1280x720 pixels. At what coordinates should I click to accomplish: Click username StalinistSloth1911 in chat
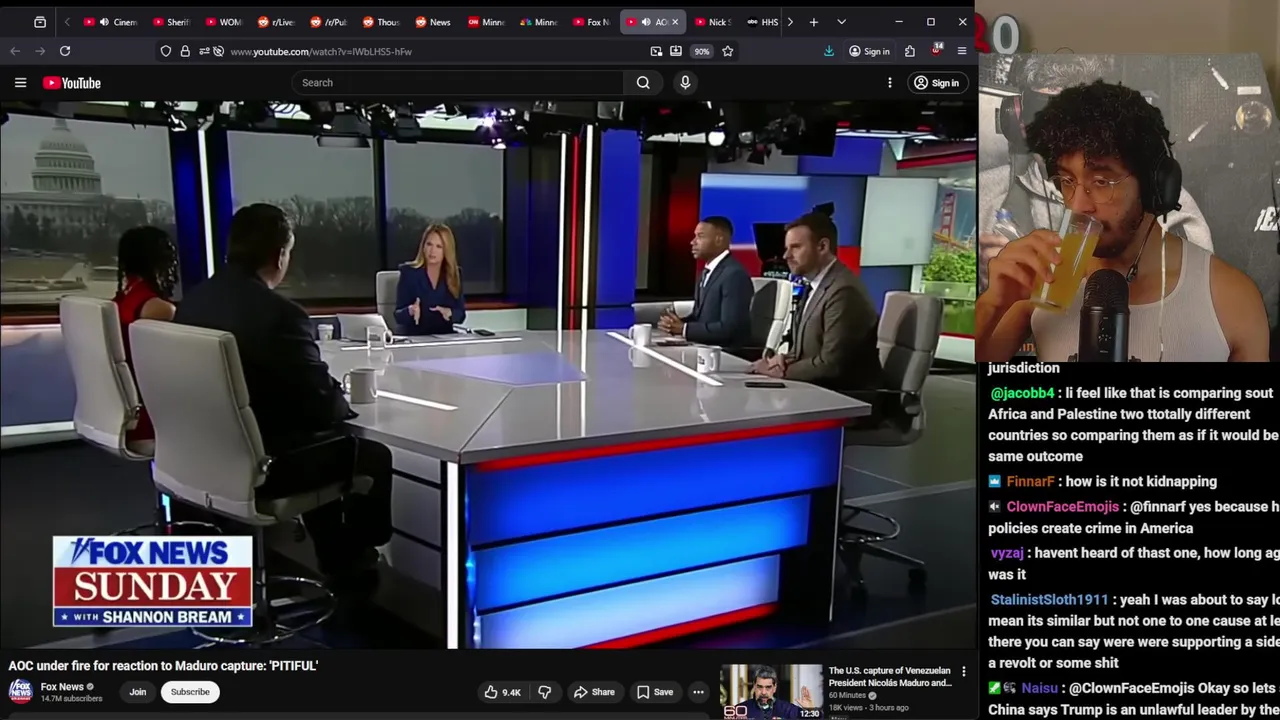tap(1049, 600)
